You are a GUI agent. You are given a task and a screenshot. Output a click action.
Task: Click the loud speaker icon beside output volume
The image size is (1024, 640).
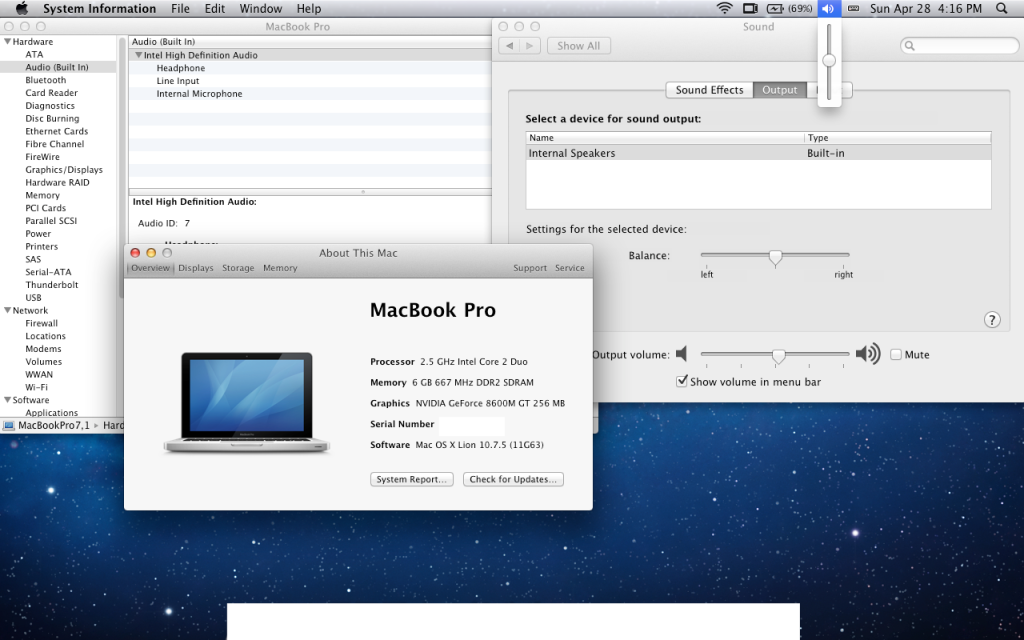coord(868,354)
